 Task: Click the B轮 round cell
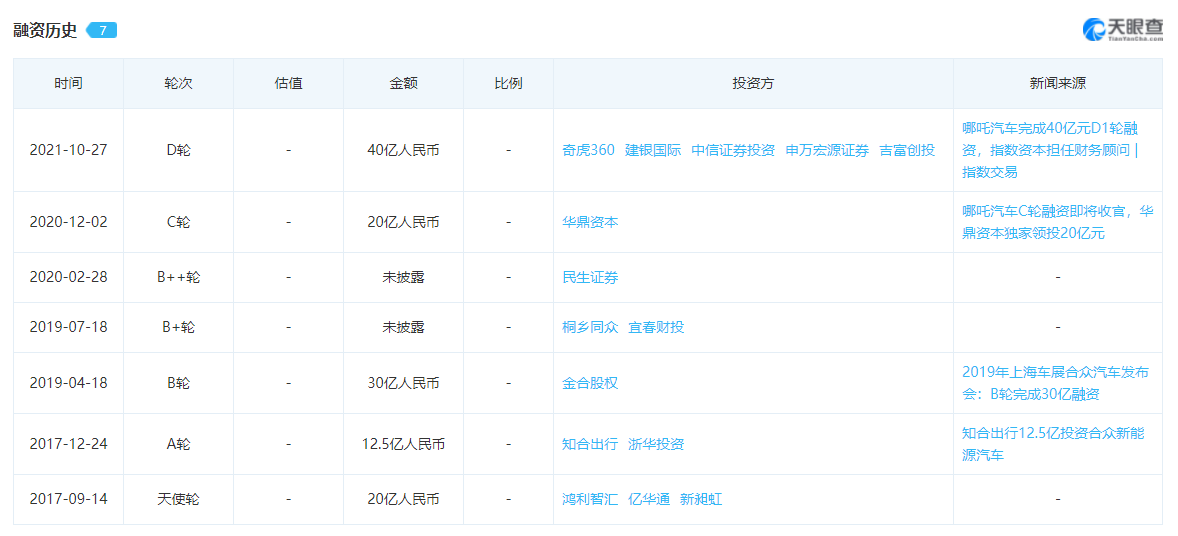click(178, 383)
